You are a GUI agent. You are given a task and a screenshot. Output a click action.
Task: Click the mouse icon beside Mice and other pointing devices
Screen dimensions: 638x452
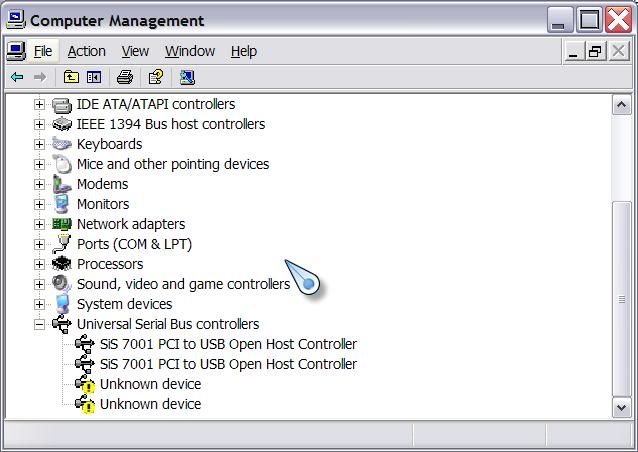point(62,164)
